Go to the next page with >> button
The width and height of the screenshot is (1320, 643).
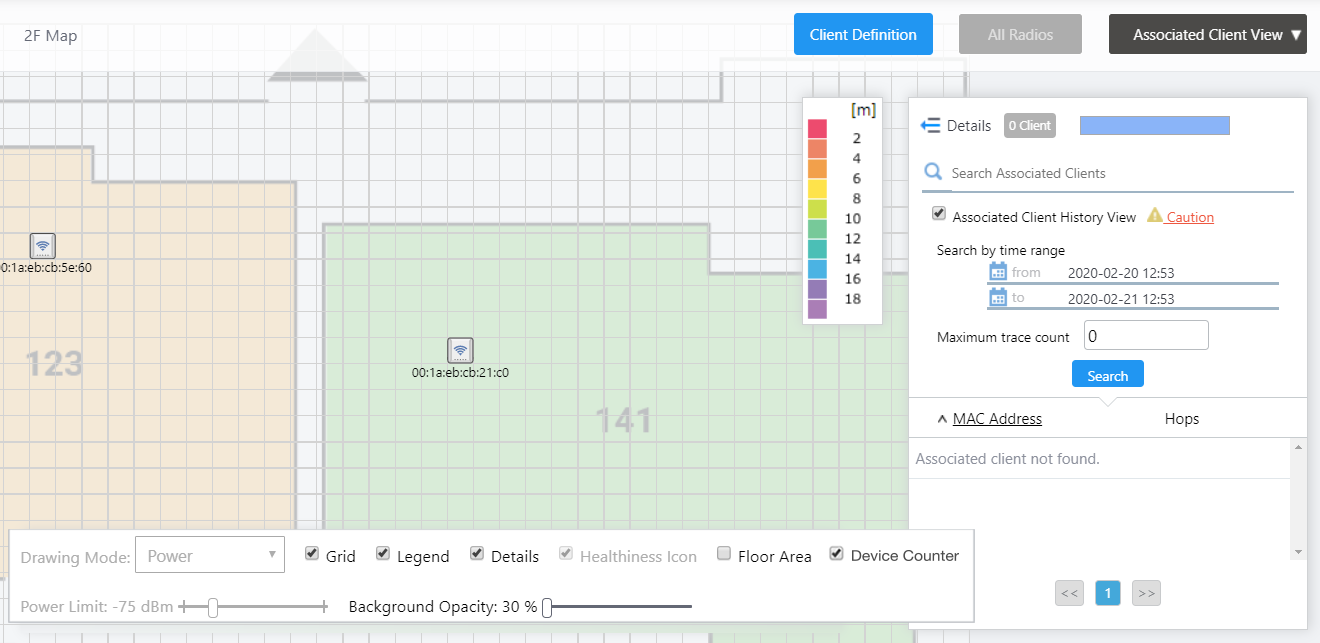[x=1146, y=593]
